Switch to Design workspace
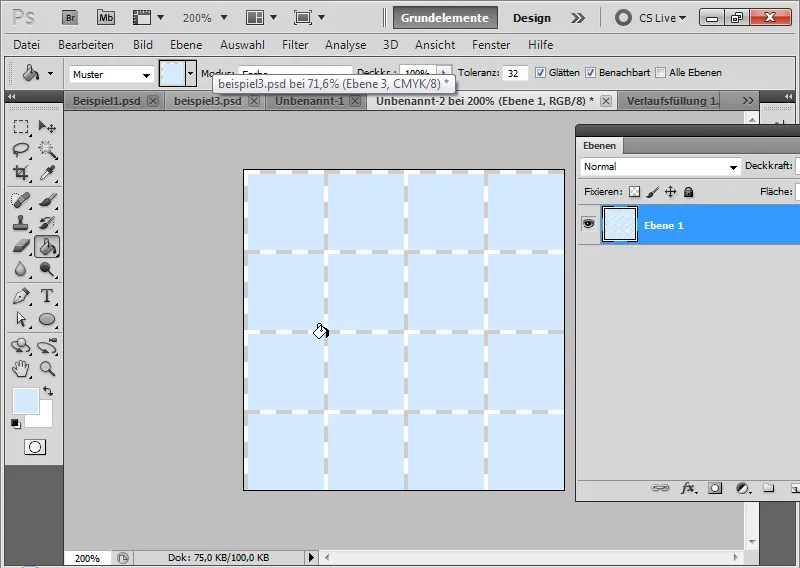 pyautogui.click(x=532, y=18)
